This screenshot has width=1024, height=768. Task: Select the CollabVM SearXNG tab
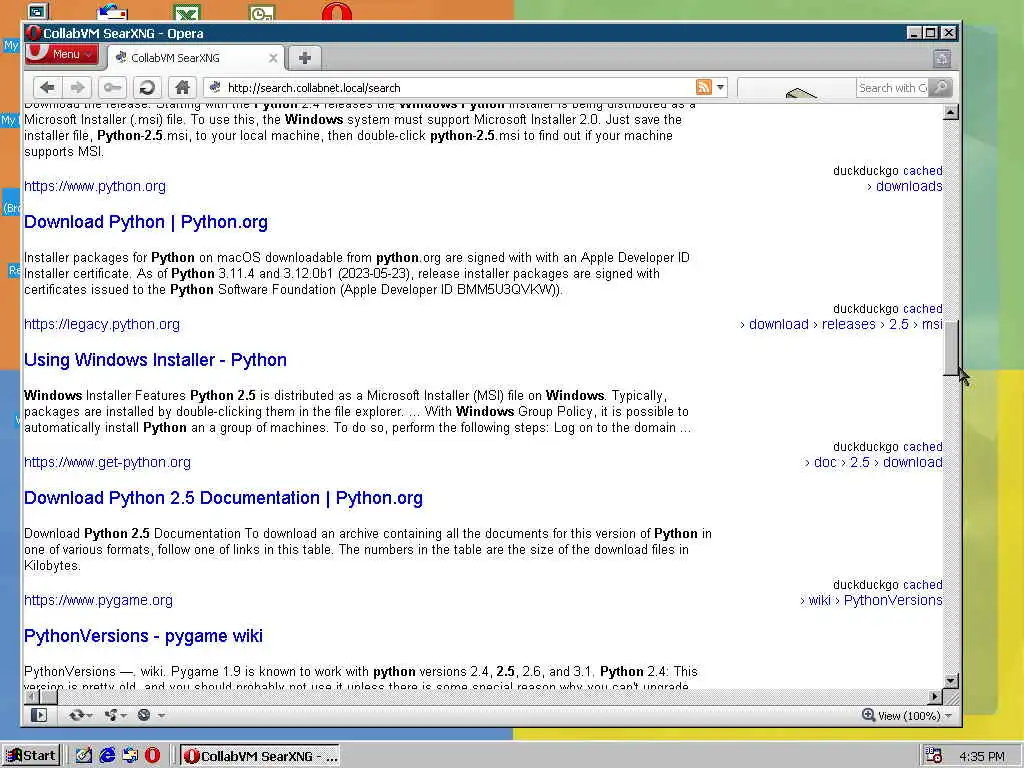click(193, 57)
